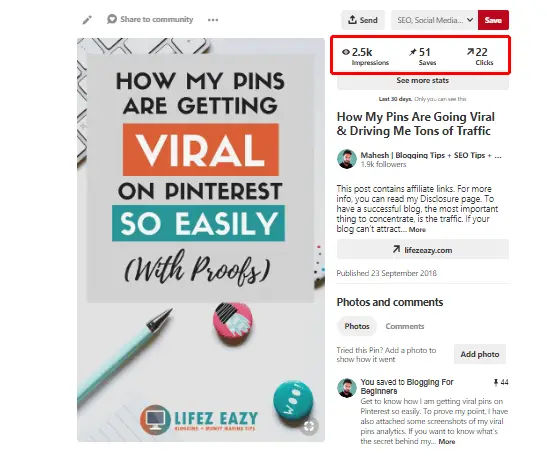This screenshot has height=458, width=547.
Task: Click Mahesh profile avatar next to follower count
Action: tap(347, 159)
